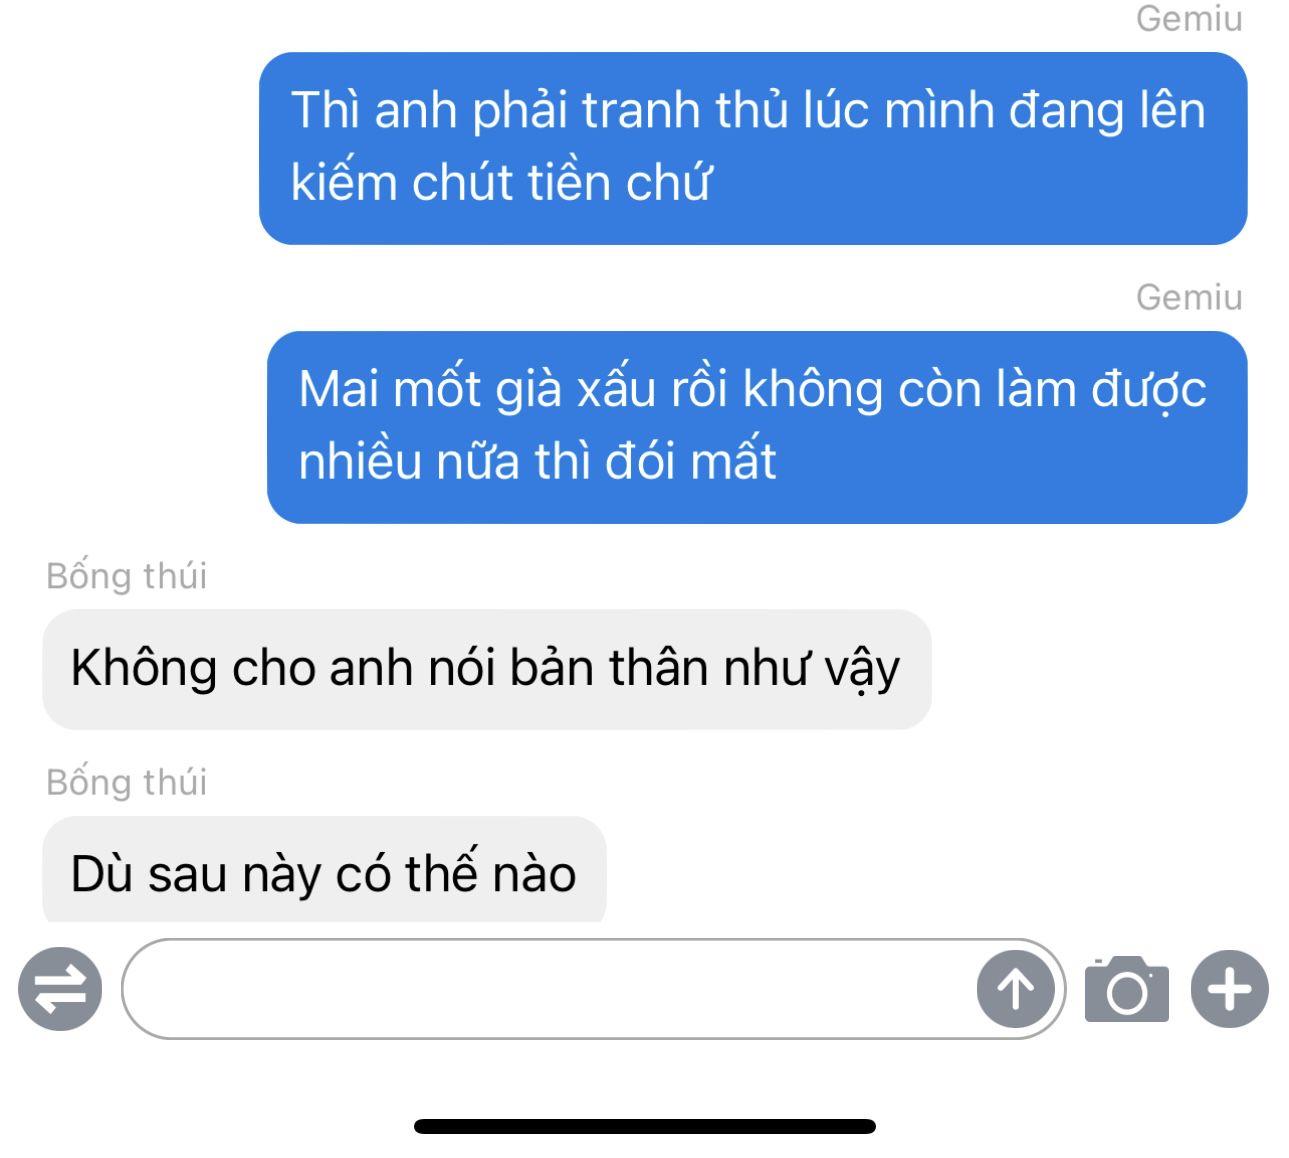
Task: Tap the text 'kiếm chút tiền chứ'
Action: pyautogui.click(x=501, y=182)
